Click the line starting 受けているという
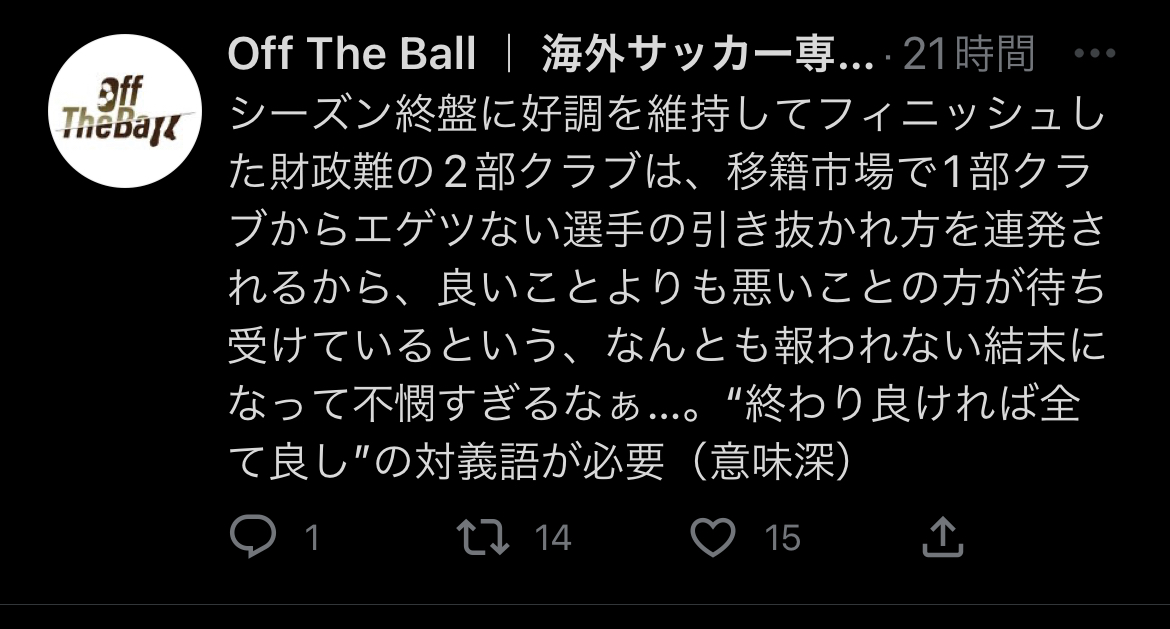The height and width of the screenshot is (629, 1170). [666, 345]
